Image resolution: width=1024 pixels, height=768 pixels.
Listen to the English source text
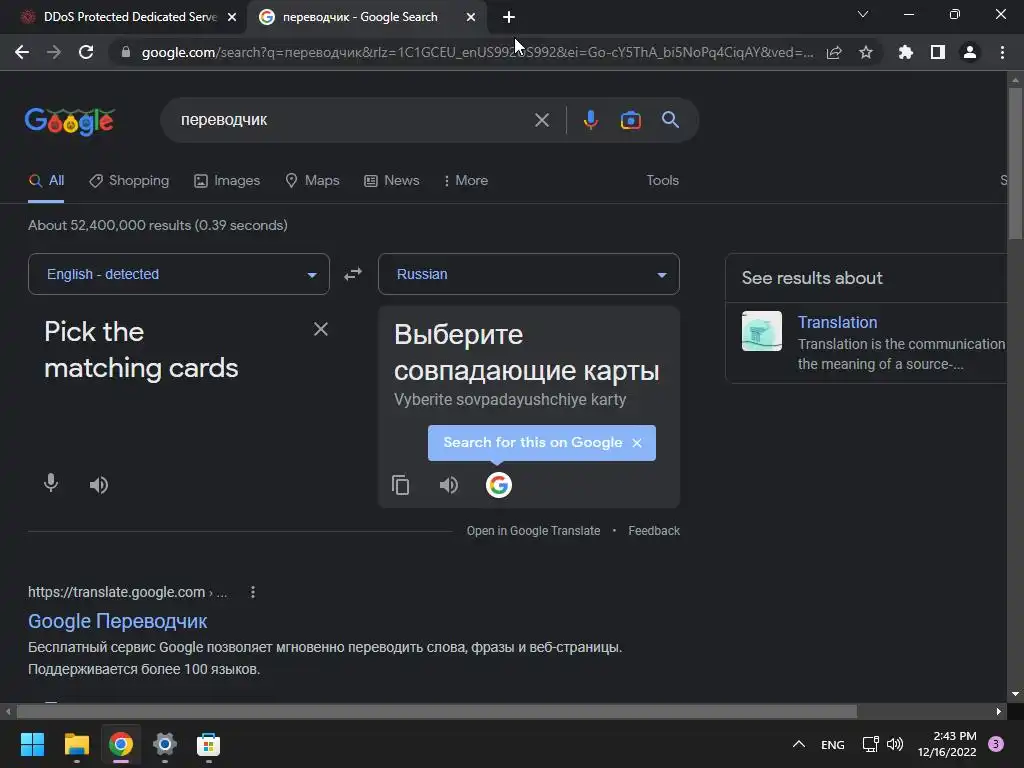point(99,485)
